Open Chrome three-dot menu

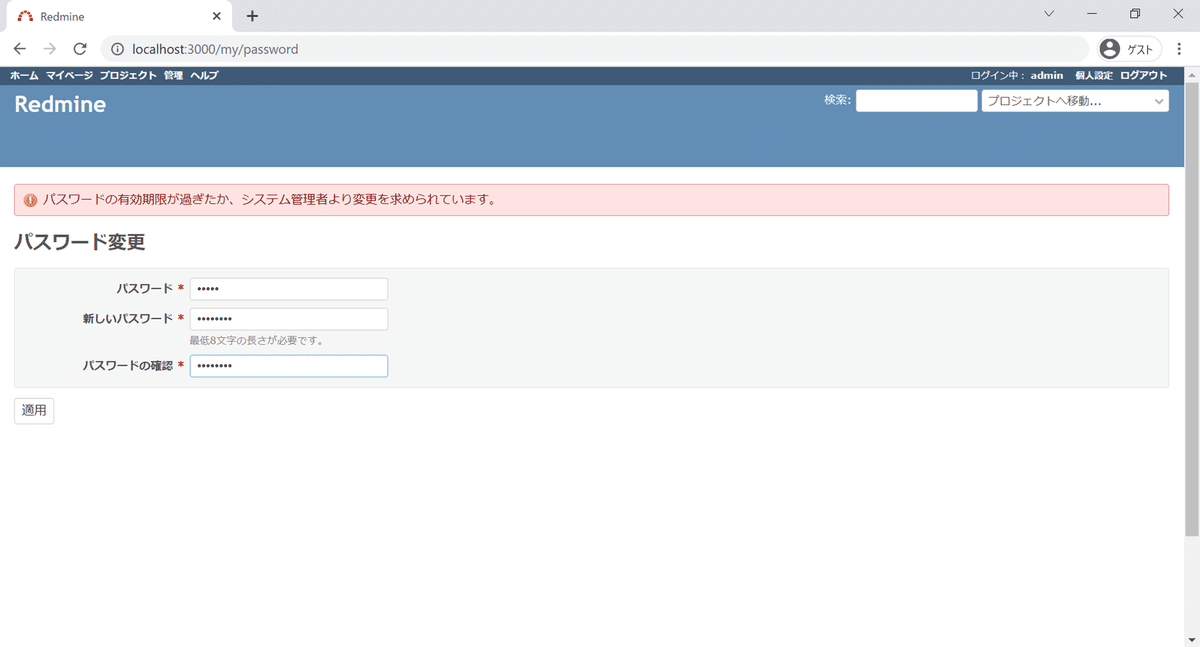tap(1179, 49)
